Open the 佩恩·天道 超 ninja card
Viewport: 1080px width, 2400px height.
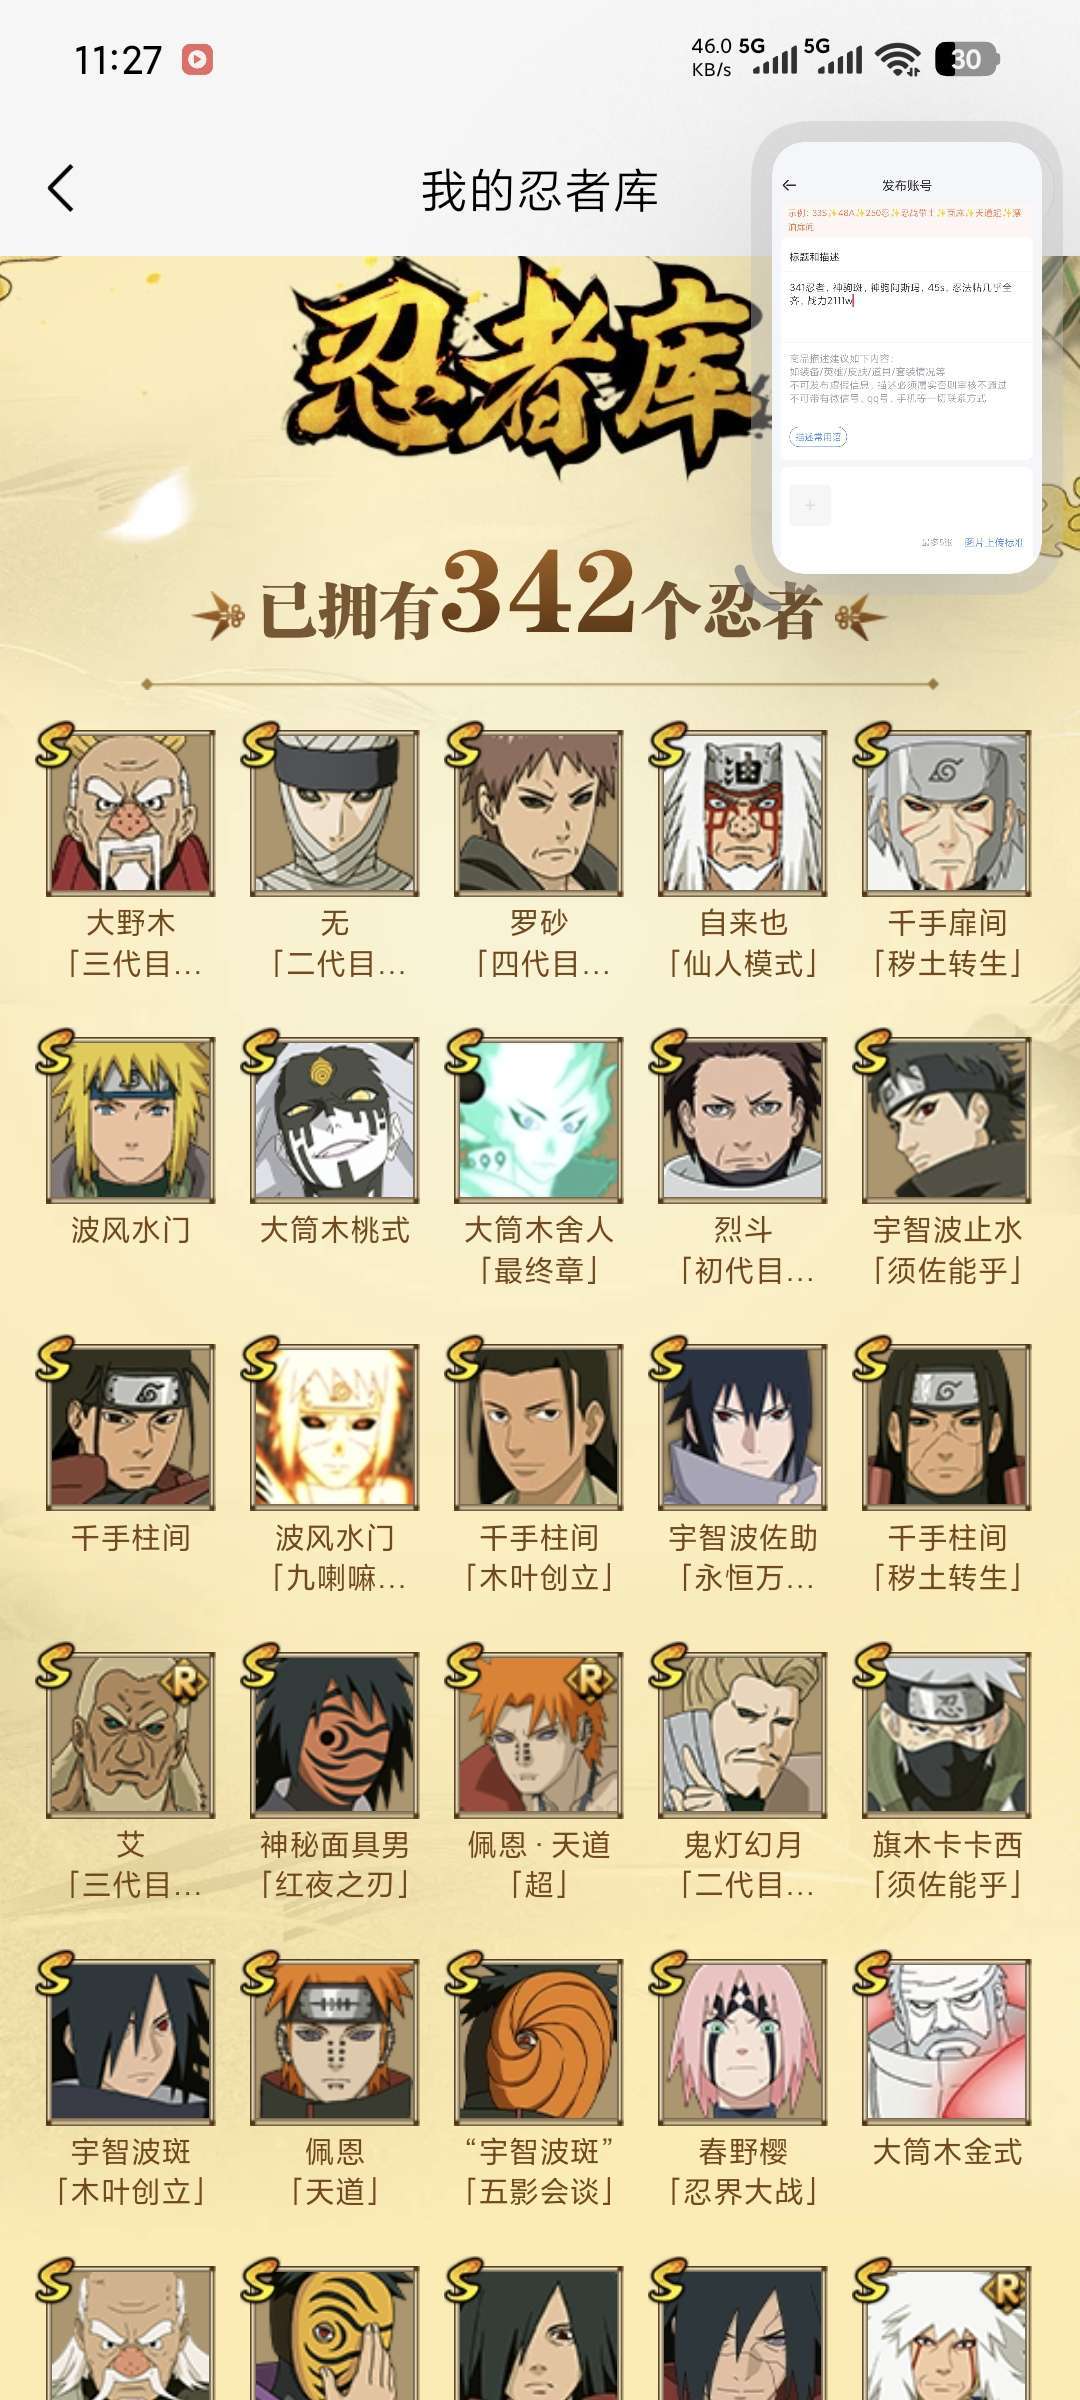(538, 1734)
